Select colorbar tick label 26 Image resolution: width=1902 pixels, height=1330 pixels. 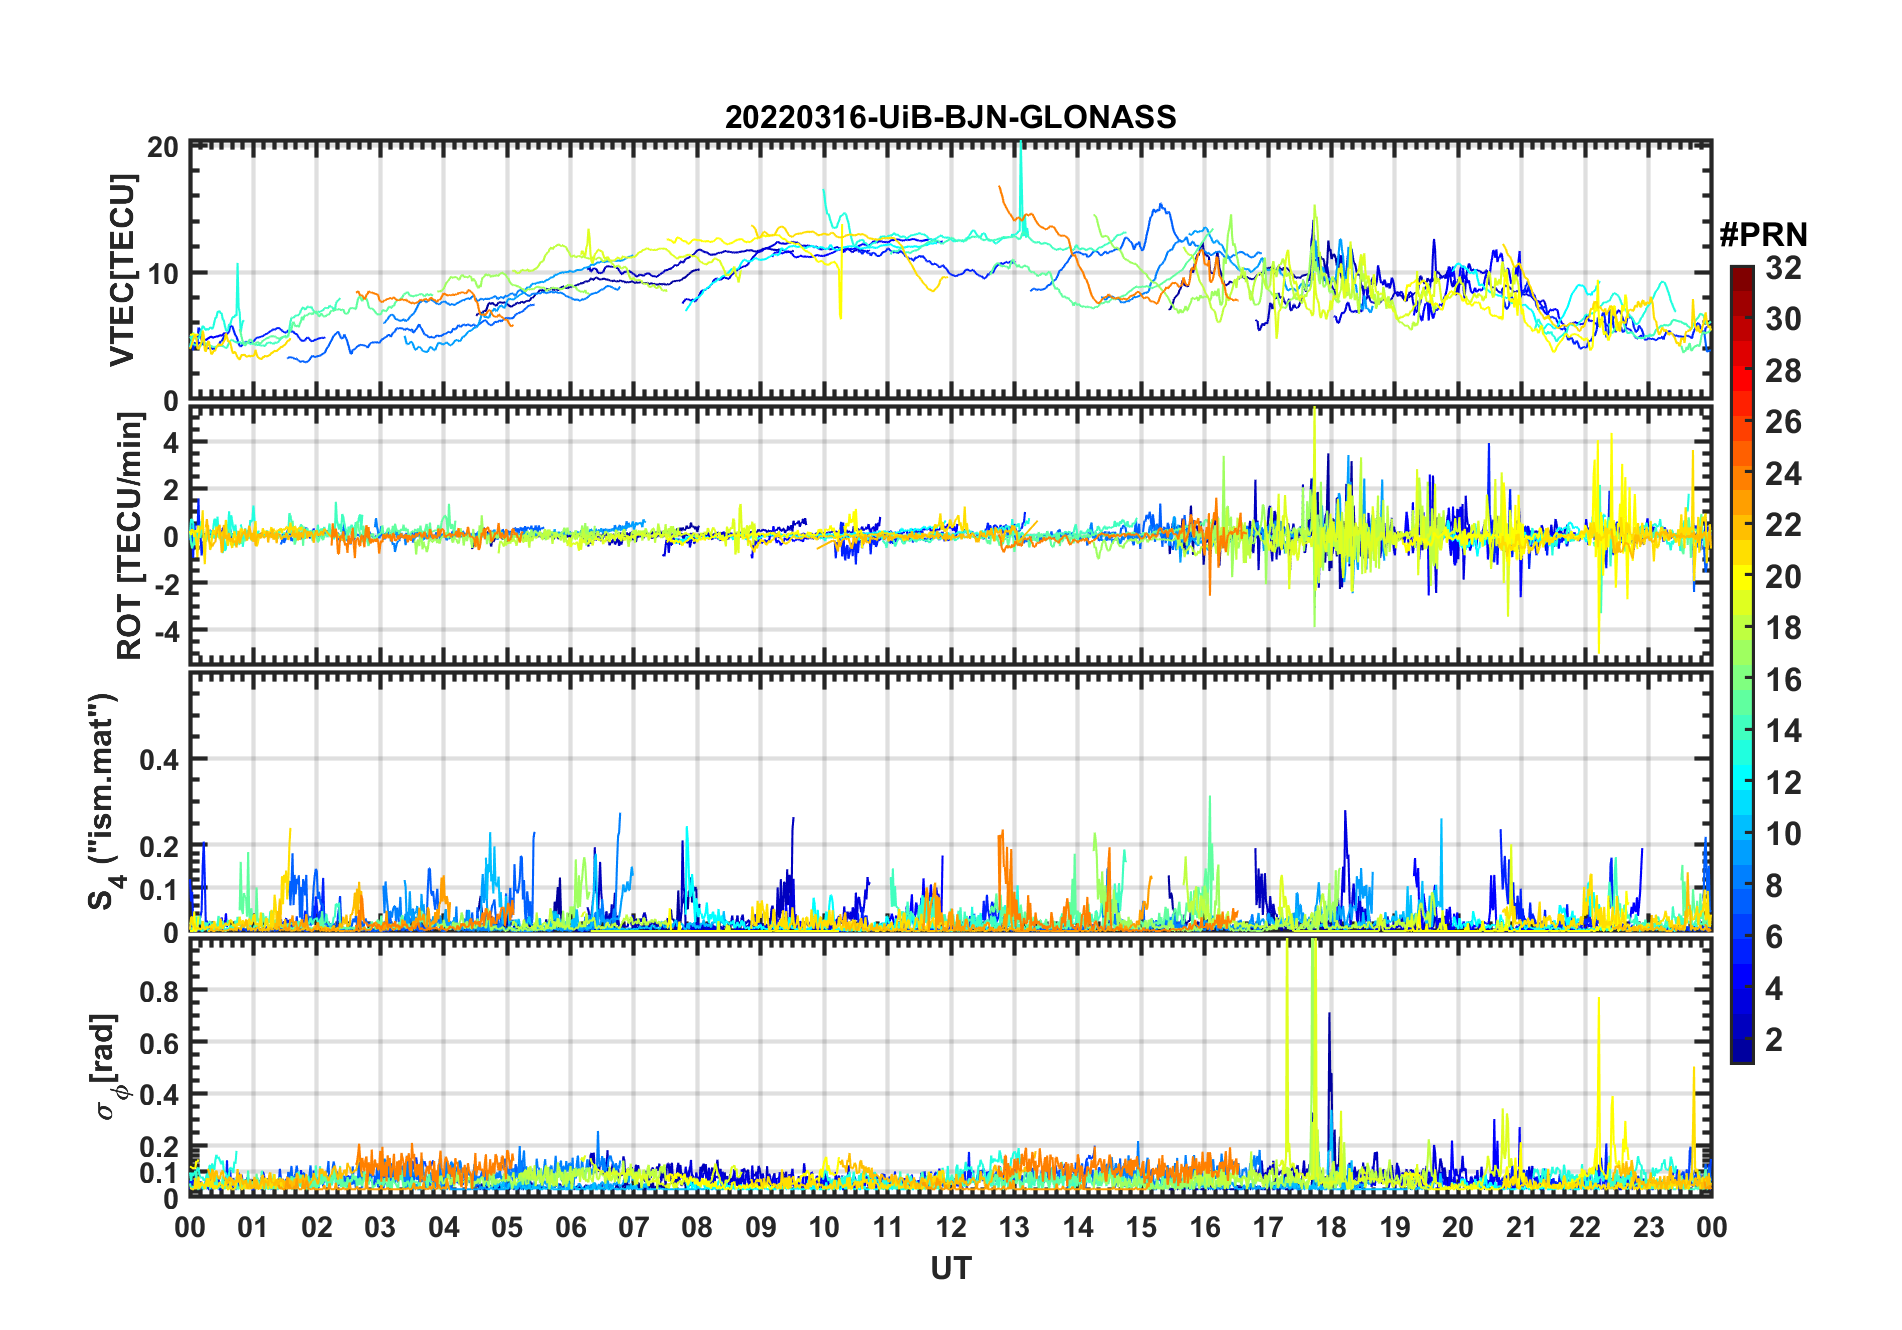coord(1783,422)
